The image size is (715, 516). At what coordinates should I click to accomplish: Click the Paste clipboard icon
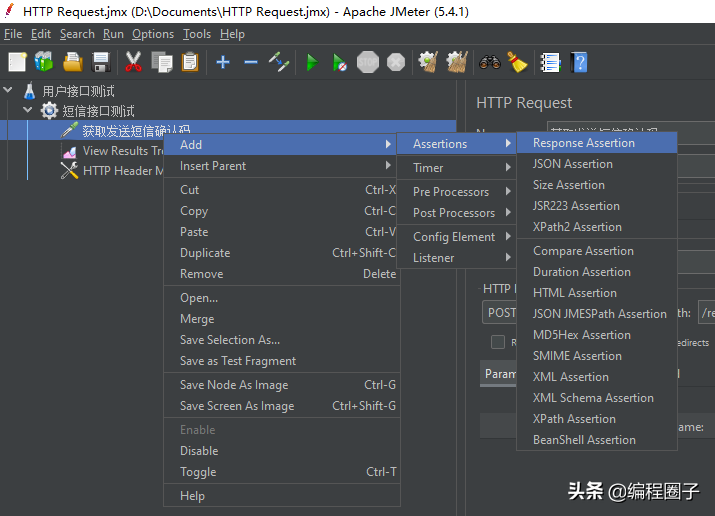pyautogui.click(x=190, y=62)
